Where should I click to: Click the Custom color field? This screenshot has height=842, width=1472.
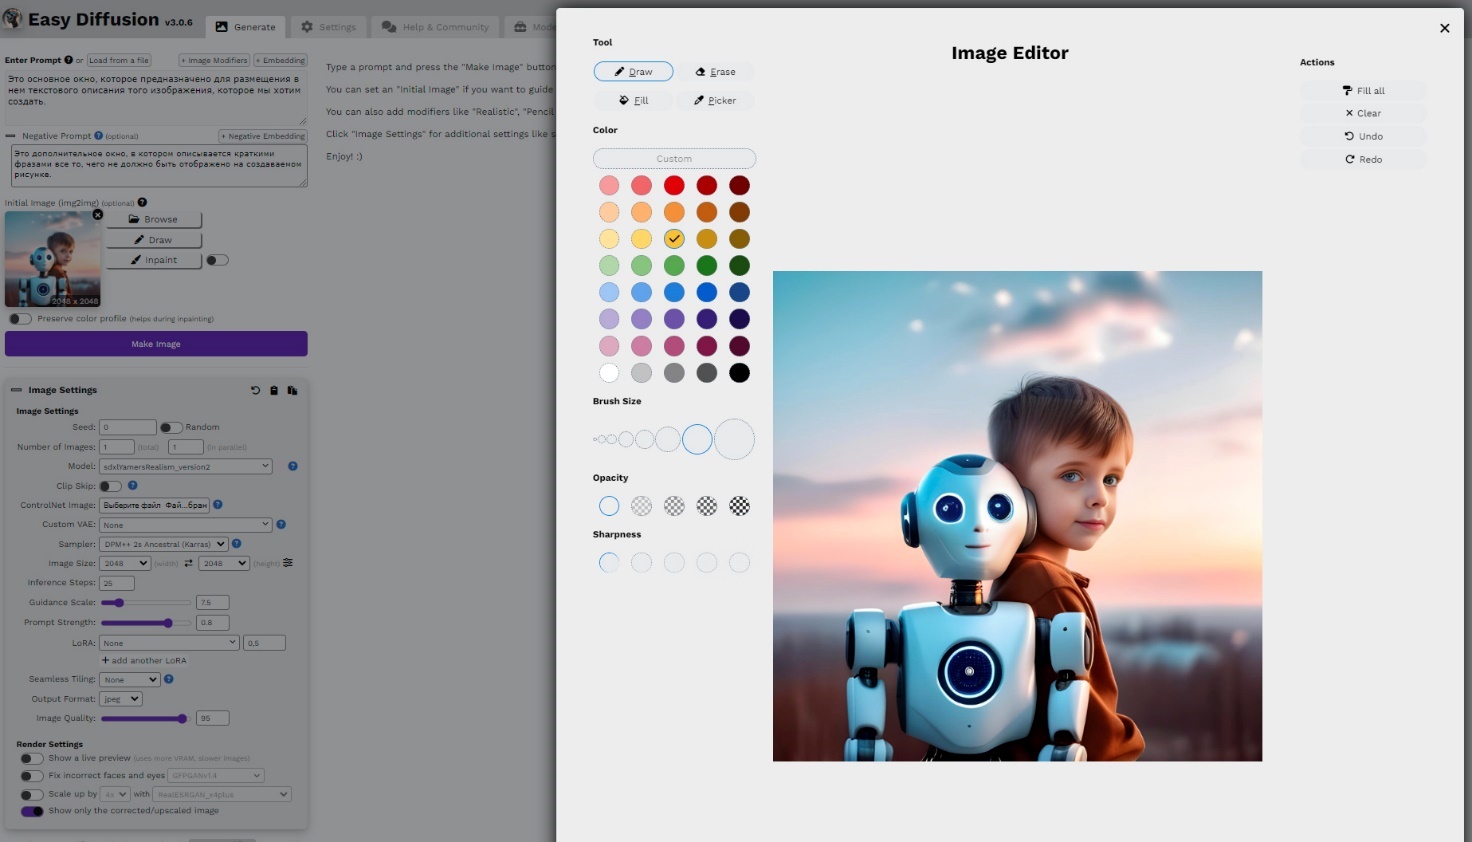coord(674,159)
